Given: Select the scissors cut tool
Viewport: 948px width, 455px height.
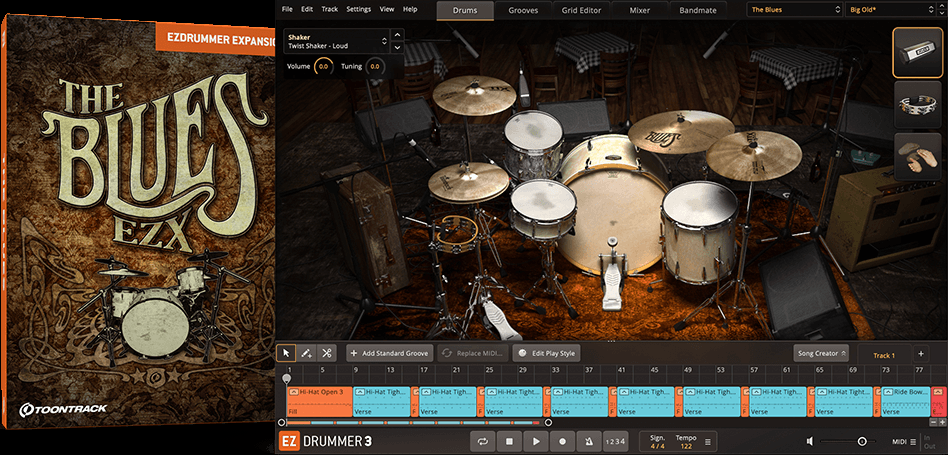Looking at the screenshot, I should 326,353.
